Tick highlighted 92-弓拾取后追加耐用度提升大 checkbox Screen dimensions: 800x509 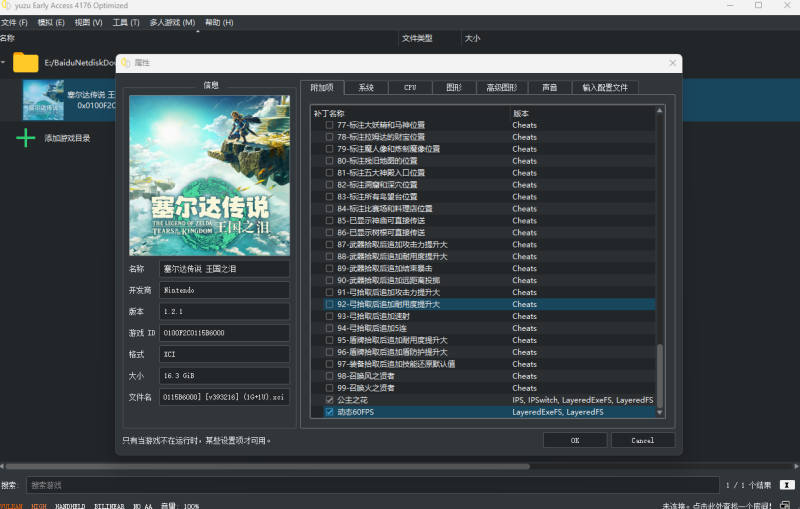329,304
